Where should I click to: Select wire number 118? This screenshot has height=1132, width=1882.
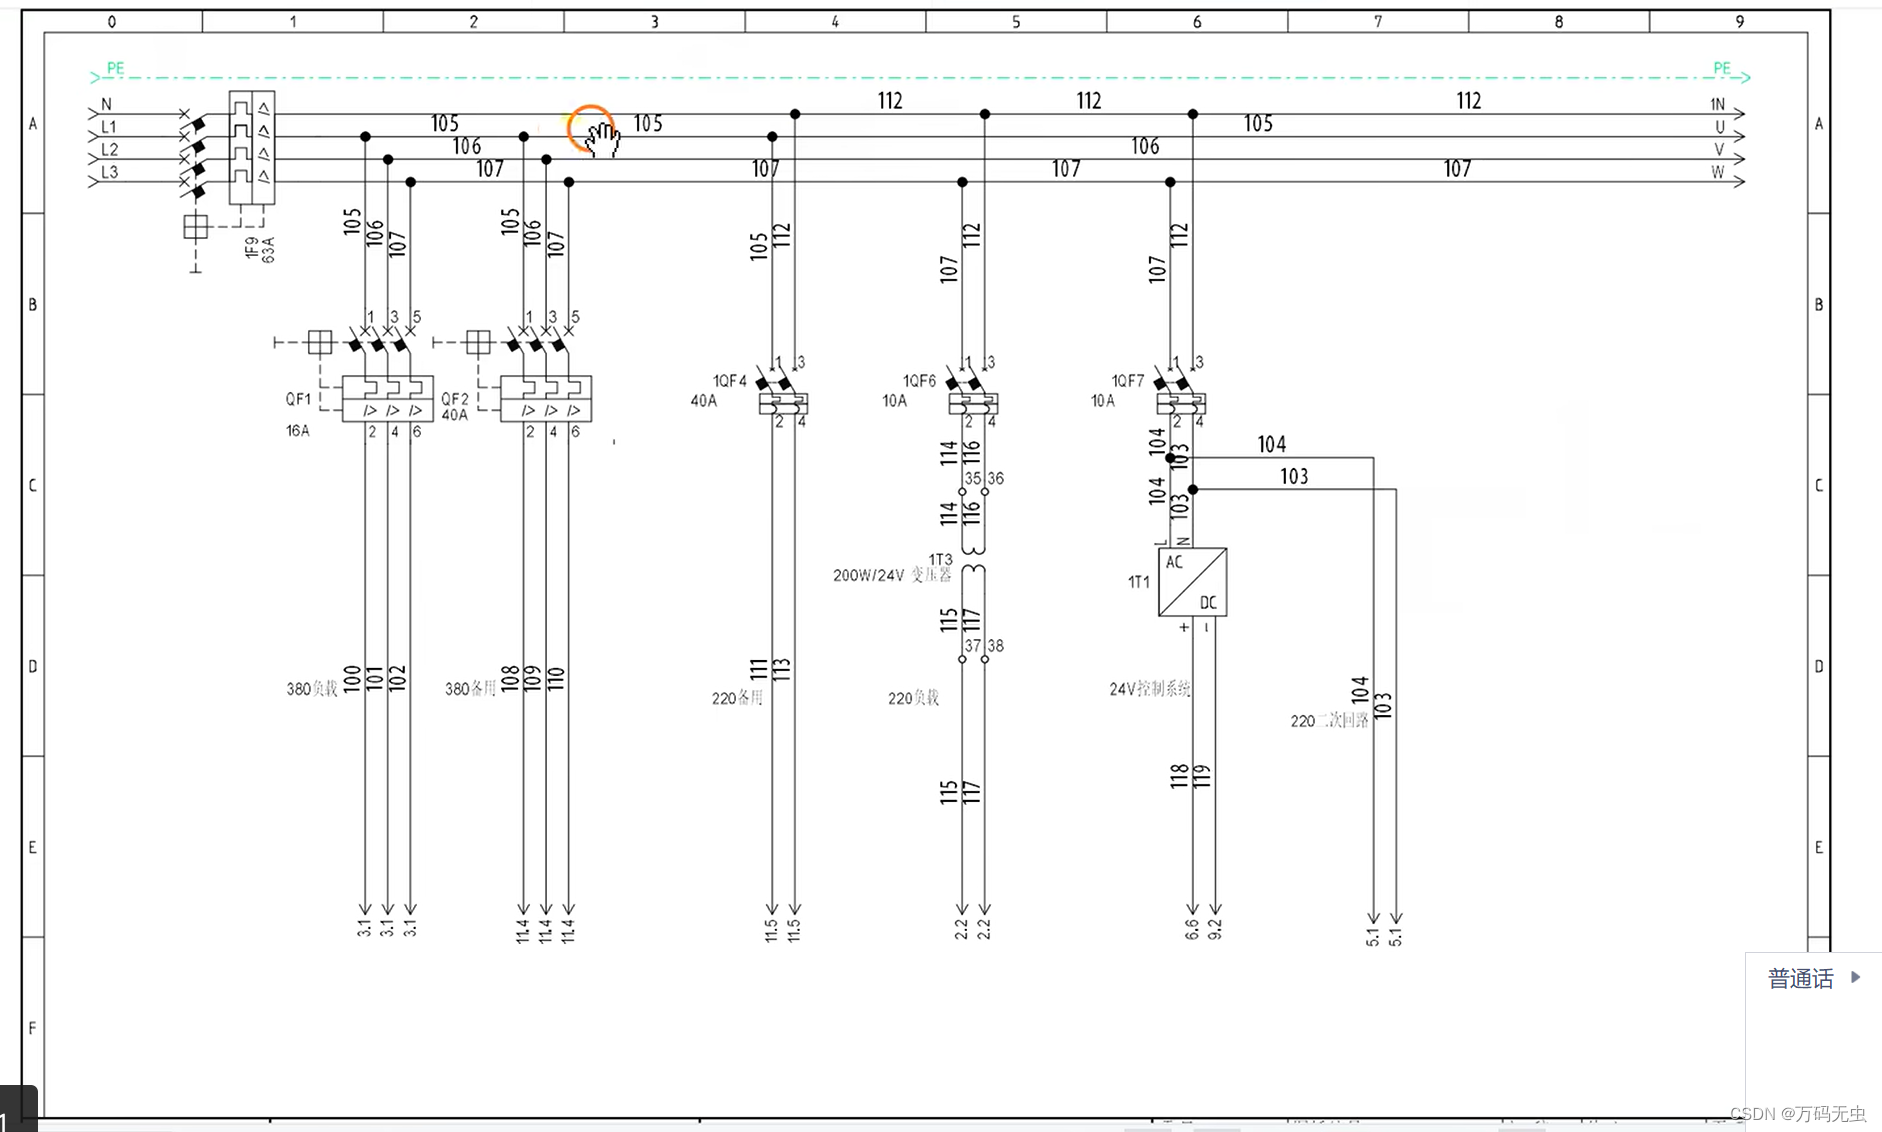[x=1180, y=777]
